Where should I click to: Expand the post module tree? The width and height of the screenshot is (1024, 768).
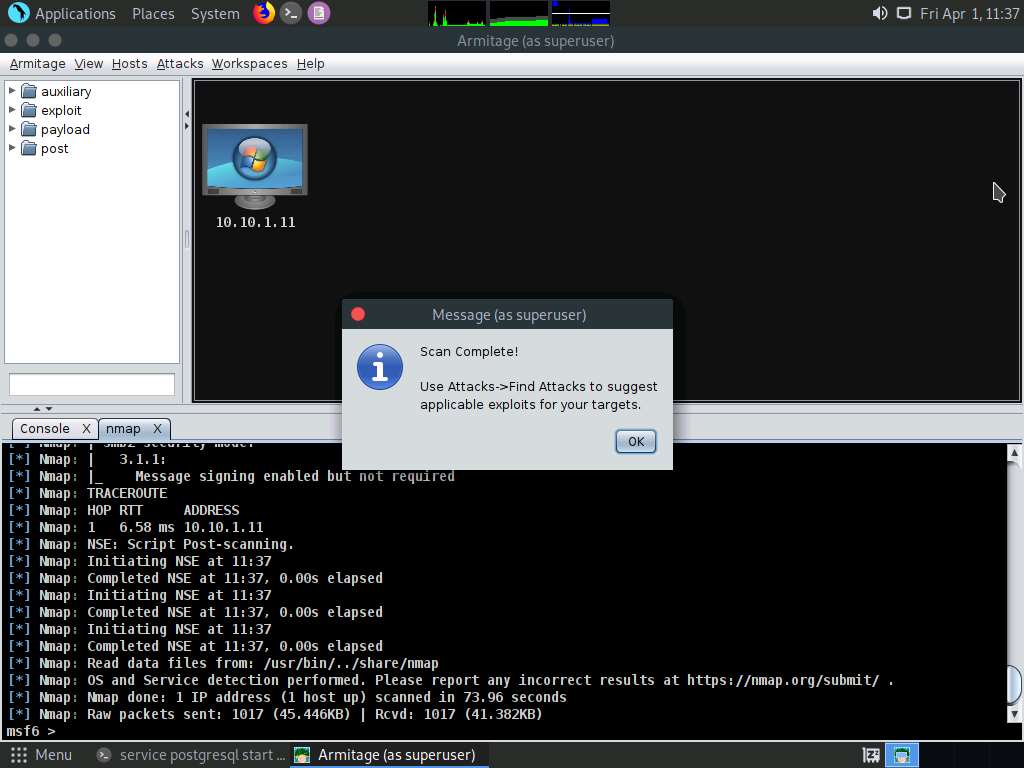tap(12, 148)
